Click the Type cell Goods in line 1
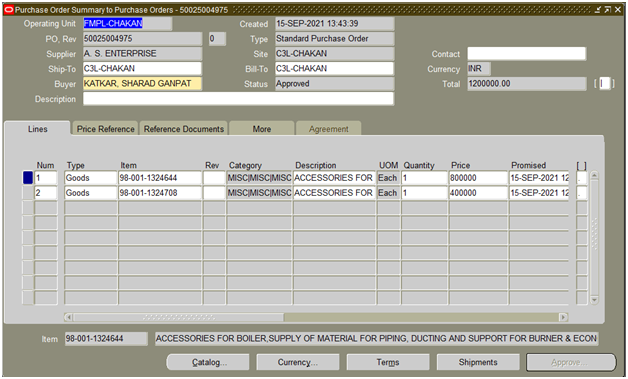This screenshot has width=628, height=379. point(91,178)
